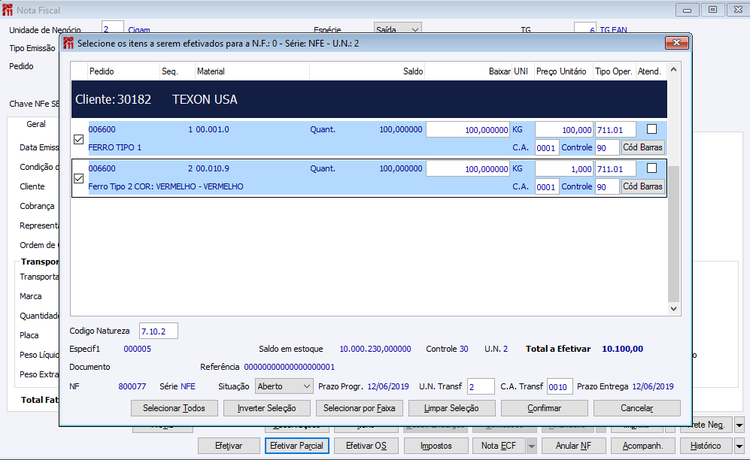Click Total a Efetivar value 10.100,00
The height and width of the screenshot is (460, 750).
(x=622, y=349)
